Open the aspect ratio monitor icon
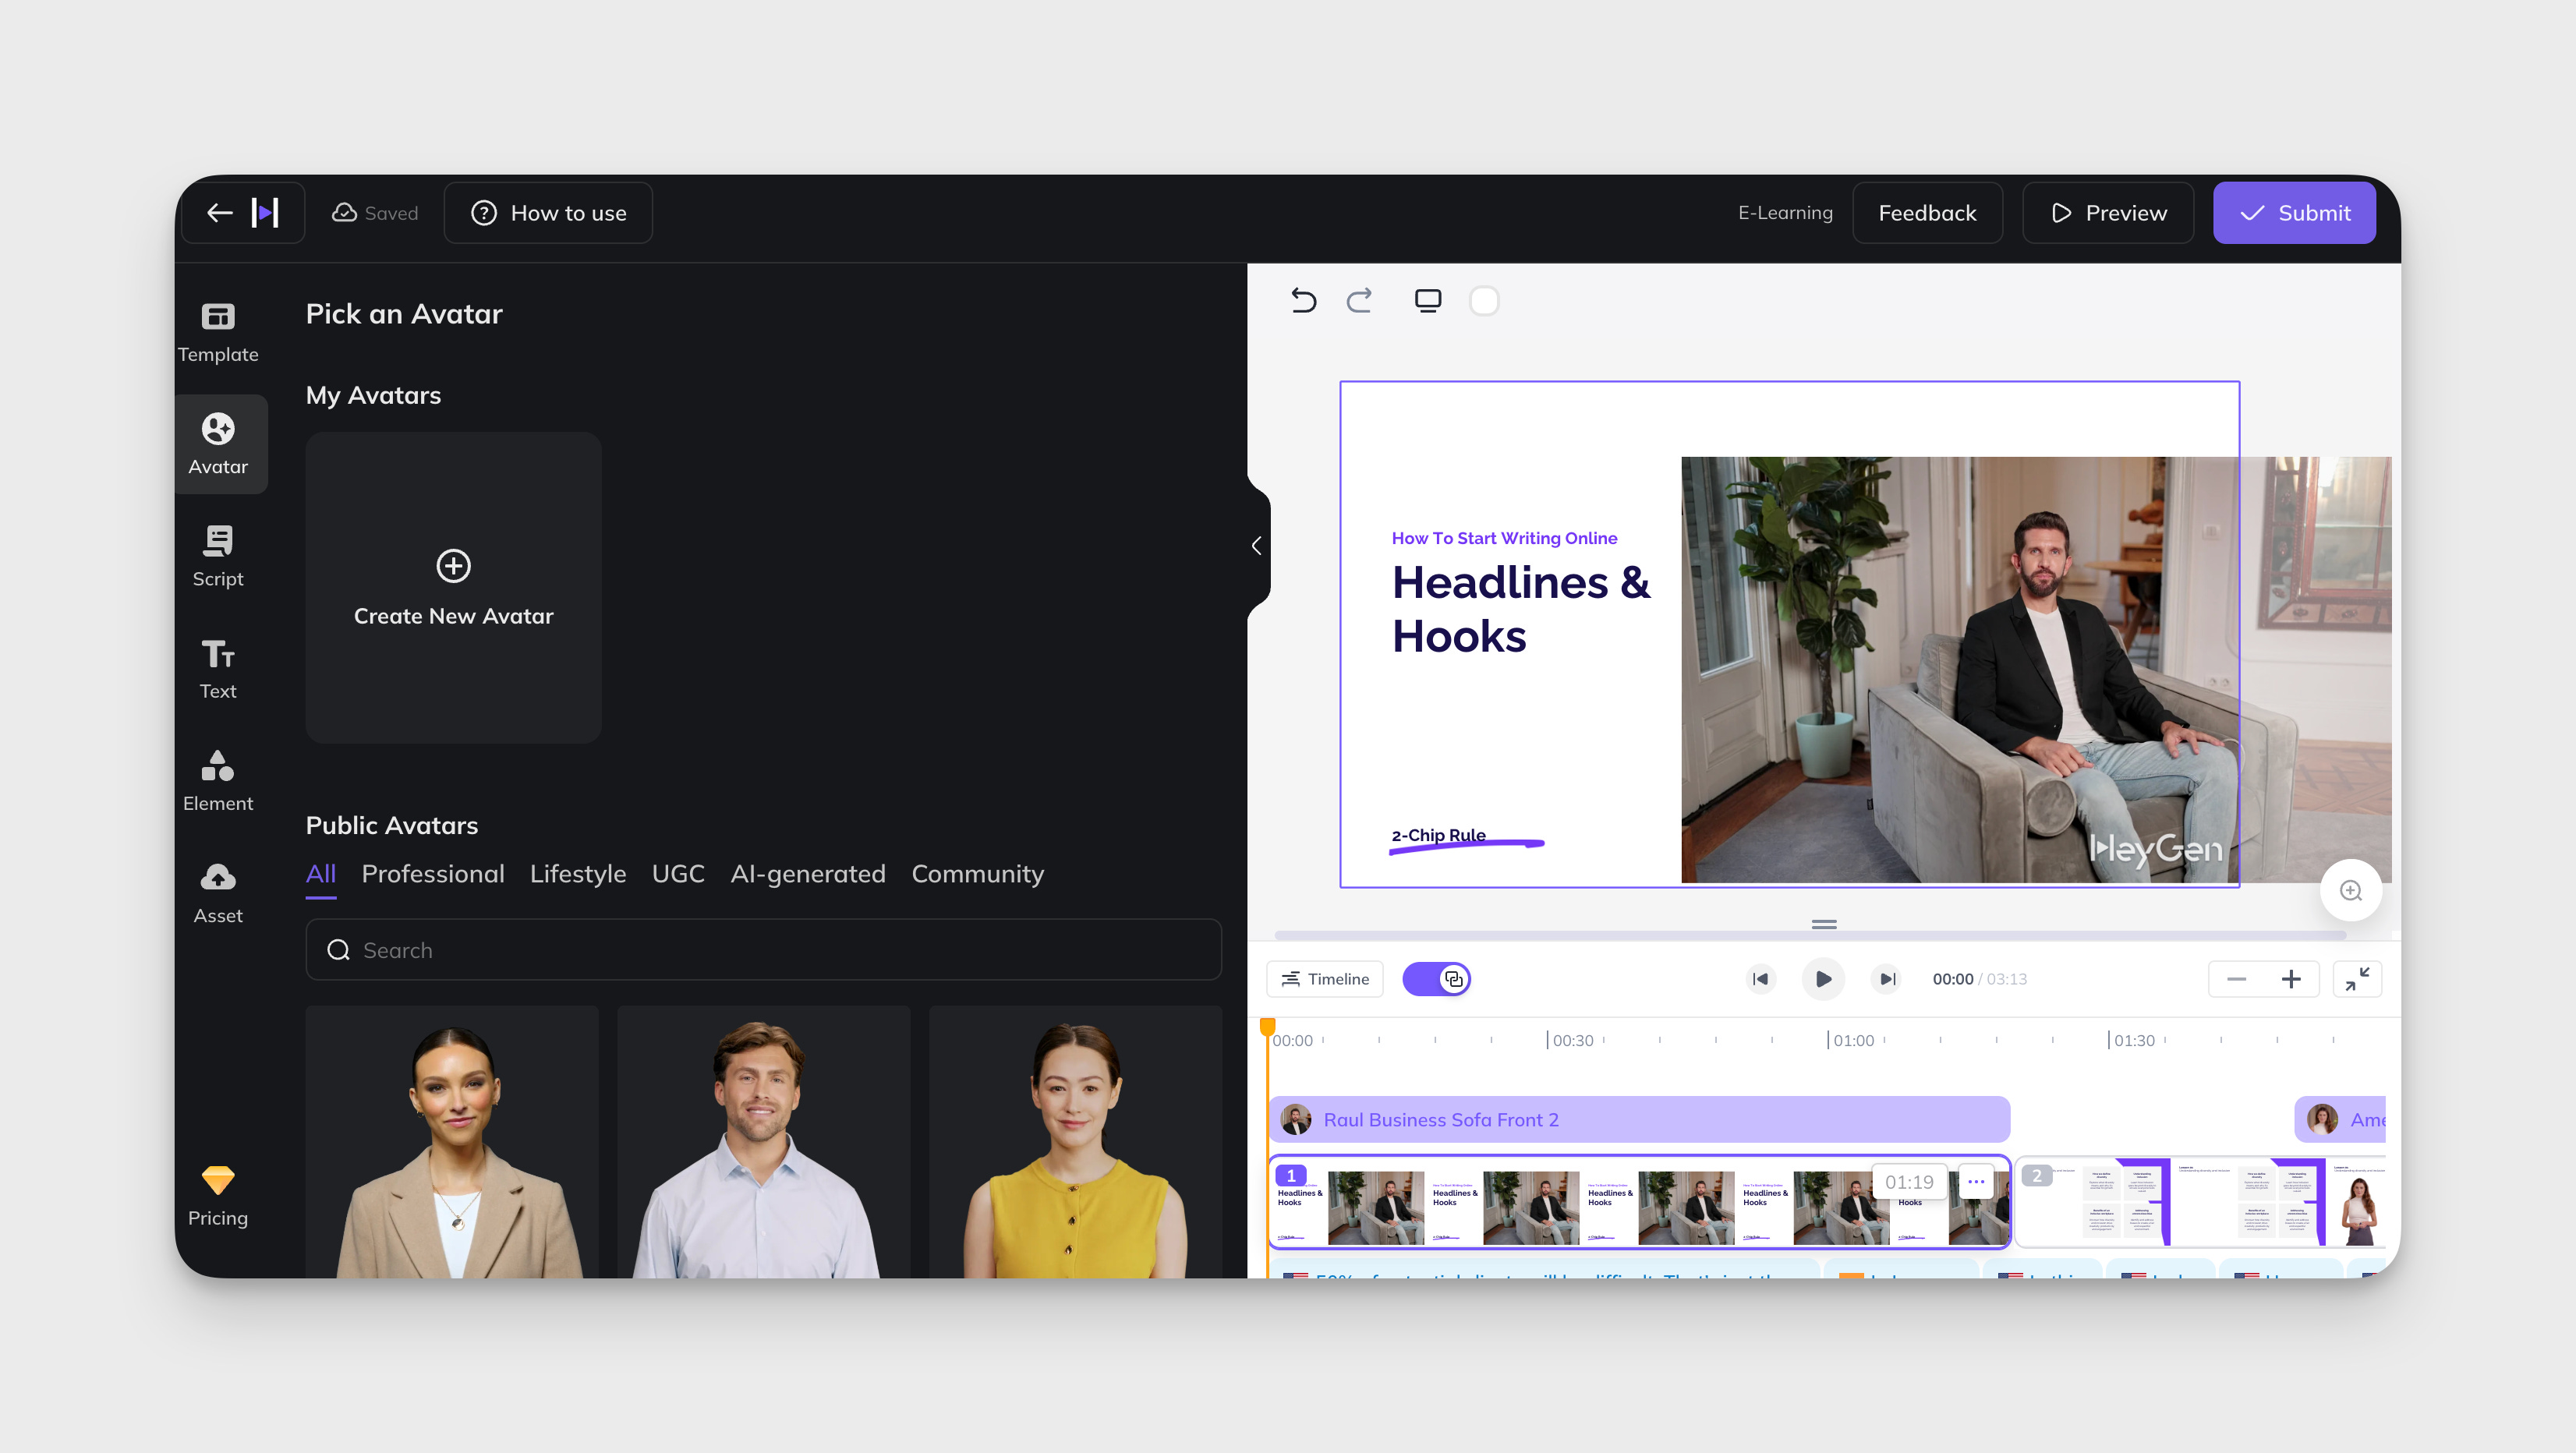Viewport: 2576px width, 1453px height. (x=1427, y=300)
